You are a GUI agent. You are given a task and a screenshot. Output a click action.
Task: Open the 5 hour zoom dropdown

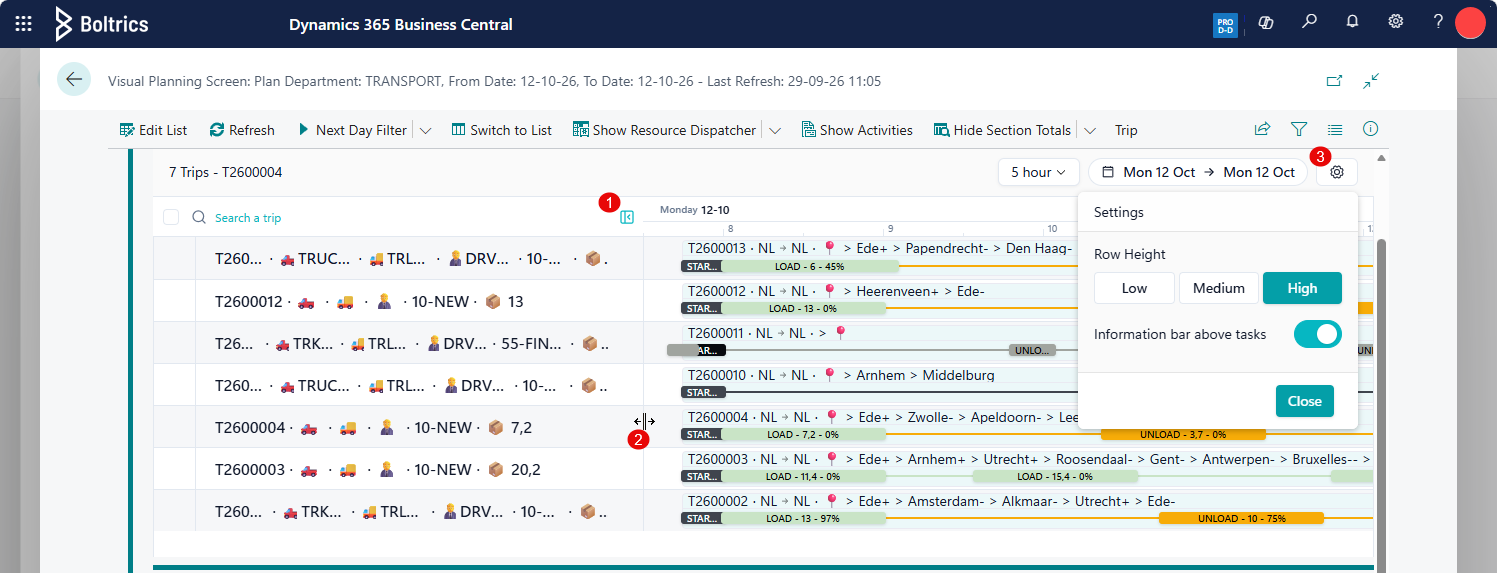[1039, 172]
